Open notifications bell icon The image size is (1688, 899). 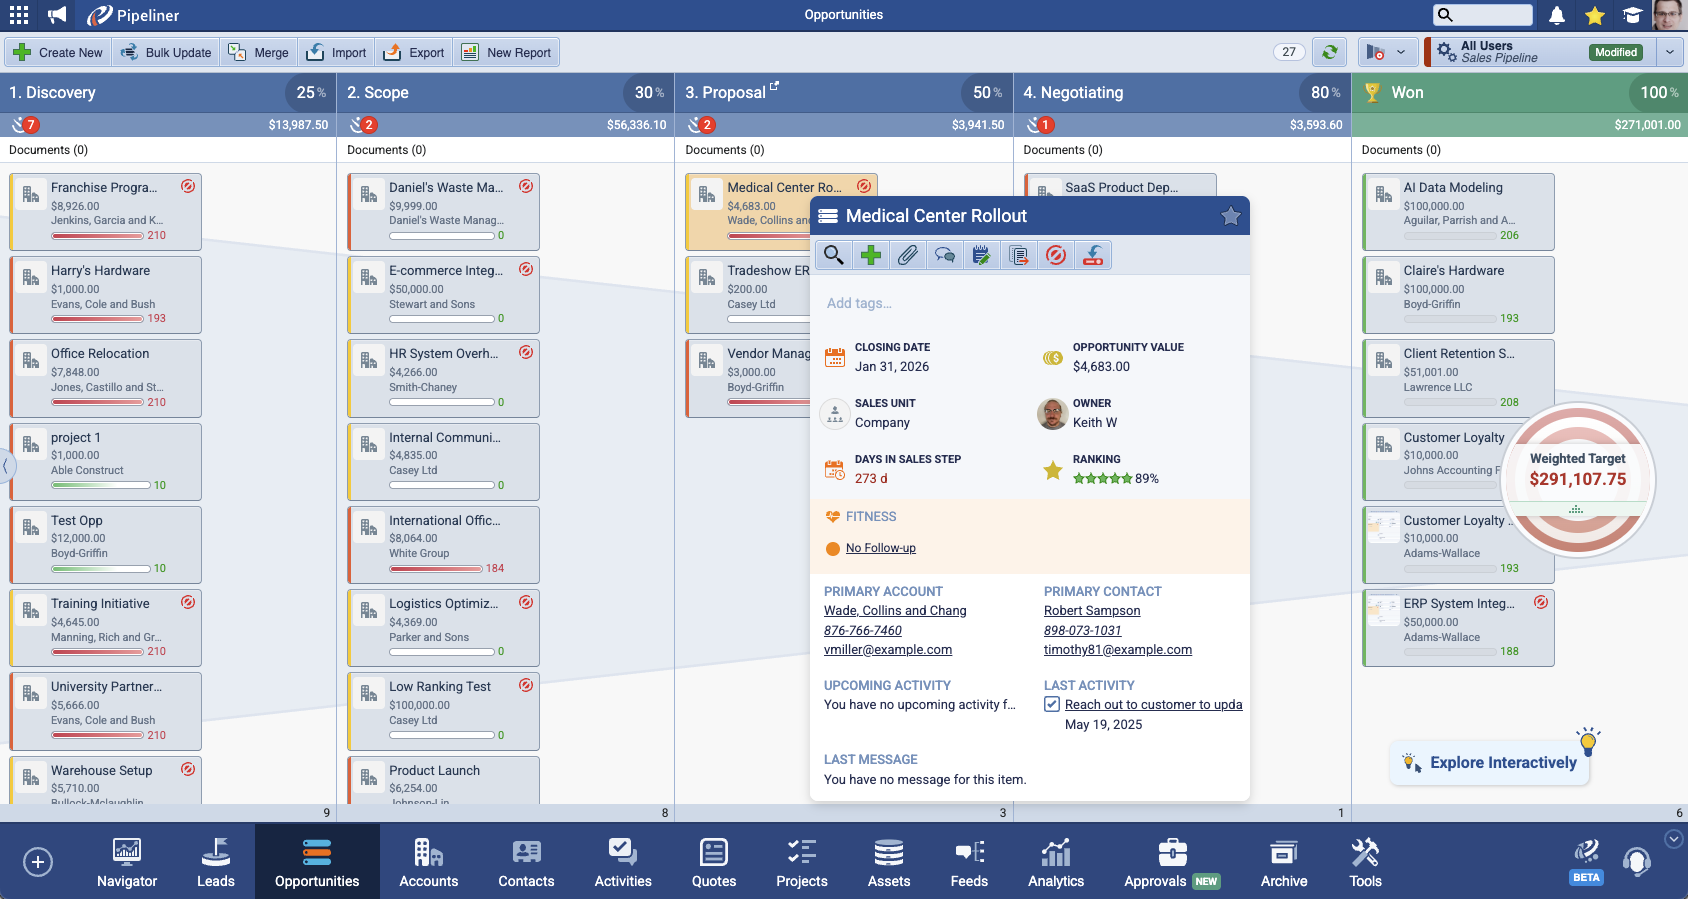click(x=1557, y=15)
